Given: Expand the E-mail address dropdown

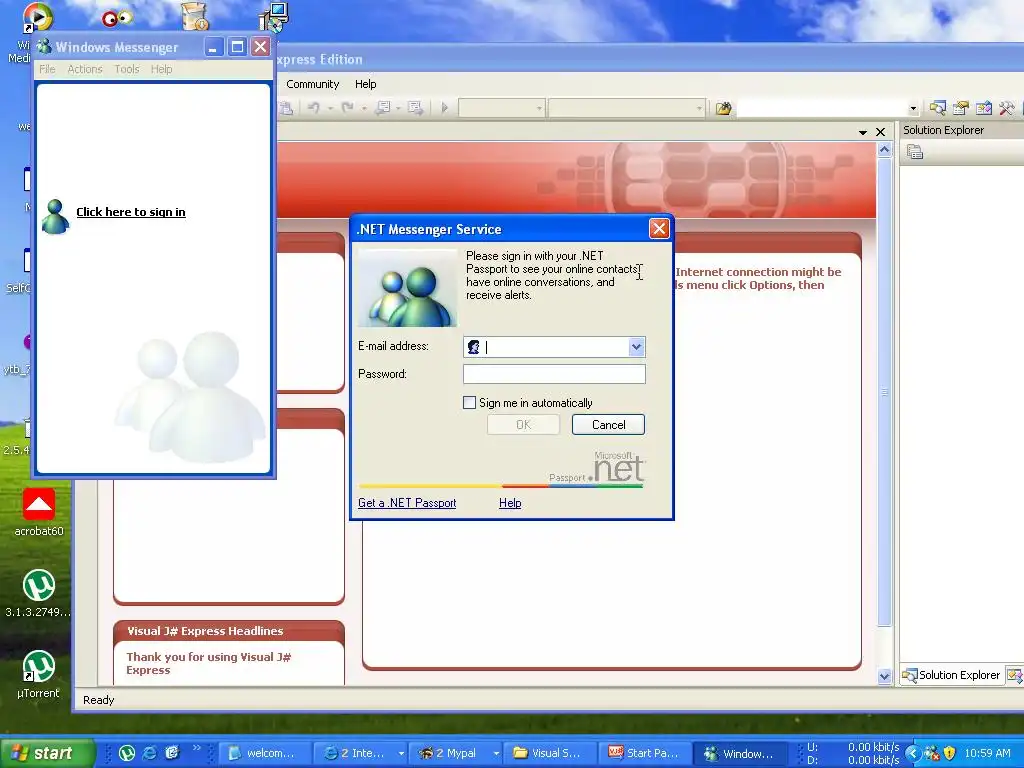Looking at the screenshot, I should coord(636,347).
